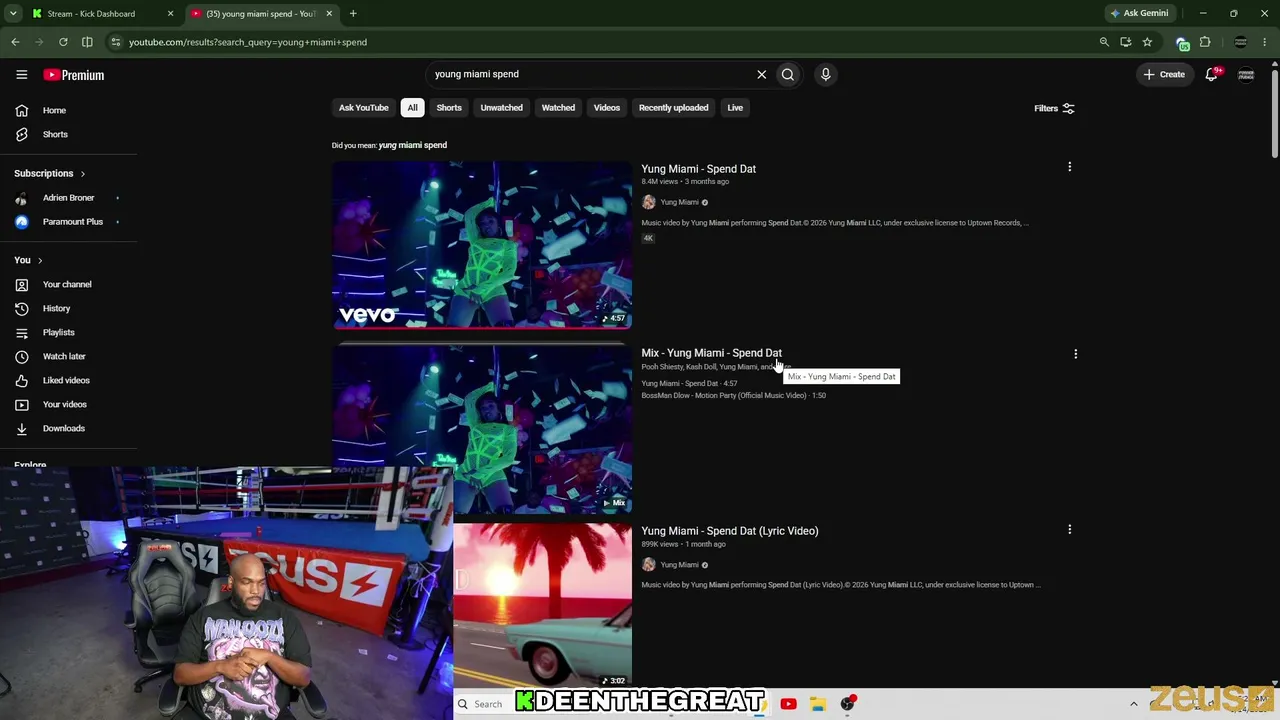This screenshot has height=720, width=1280.
Task: Open more actions for Yung Miami - Spend Dat
Action: pos(1069,167)
